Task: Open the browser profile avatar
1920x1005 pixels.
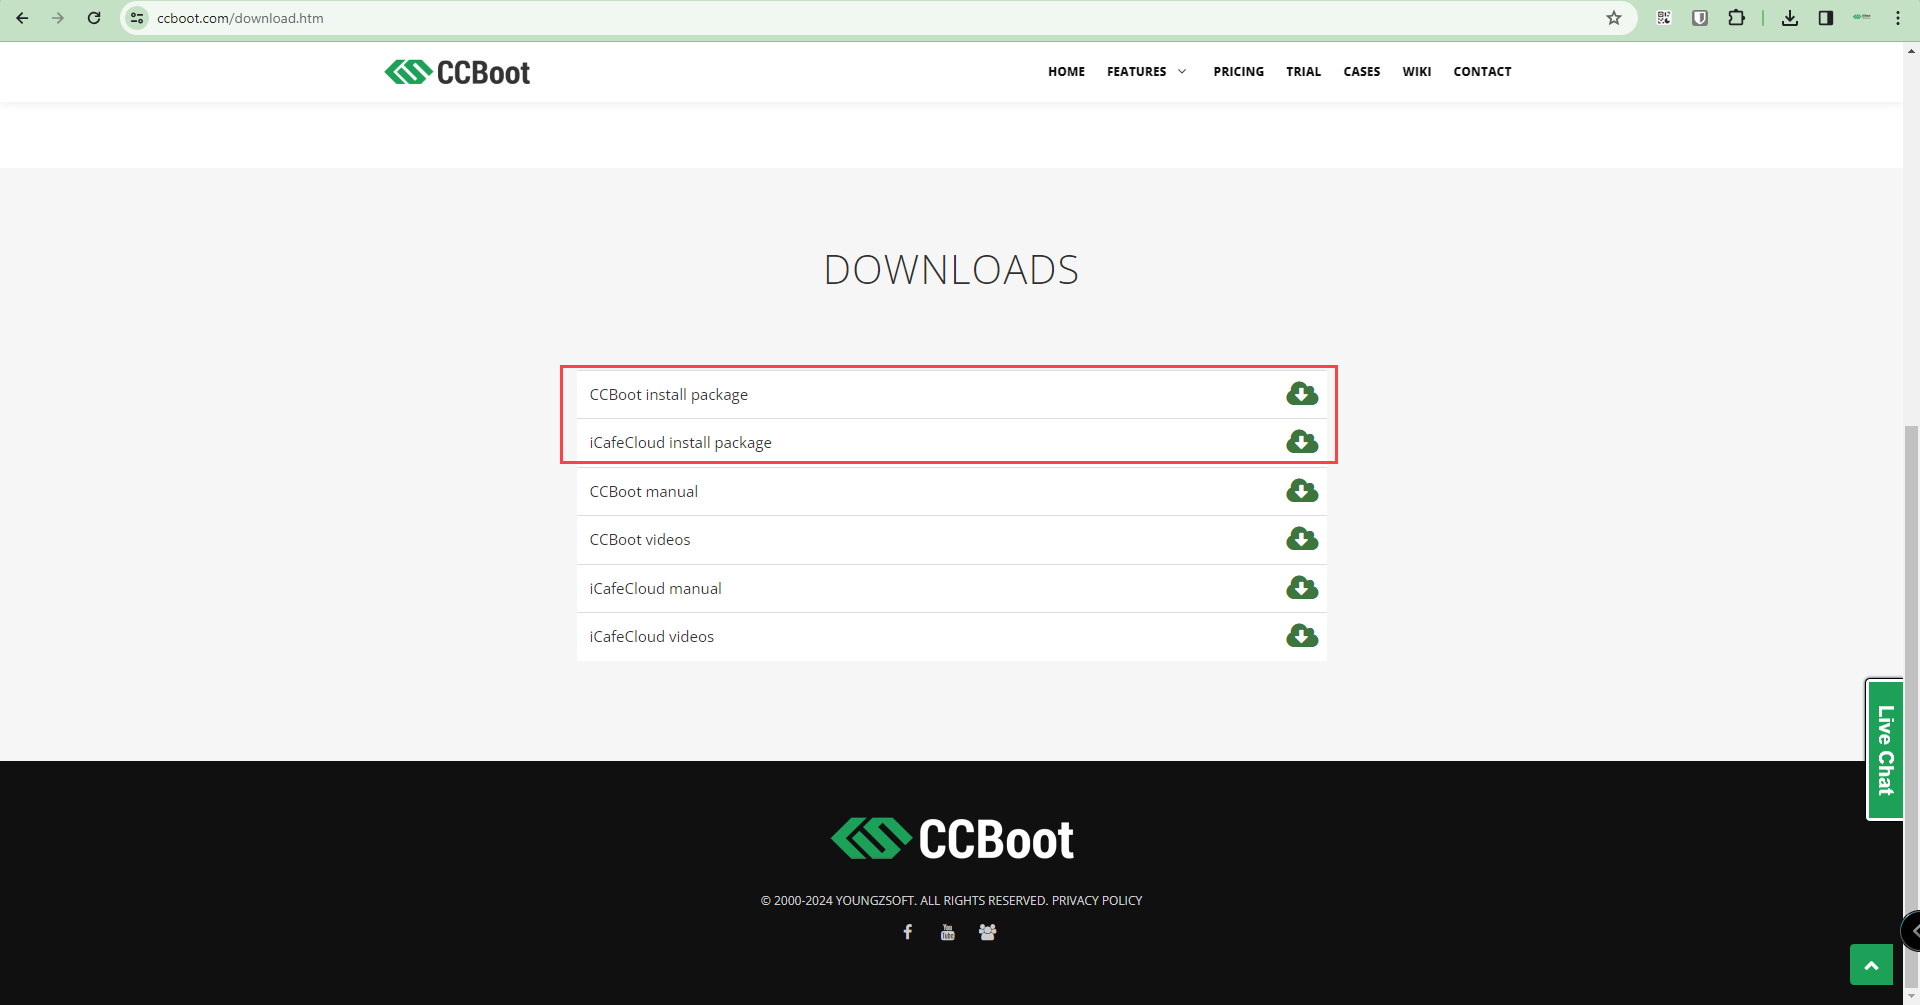Action: [1862, 18]
